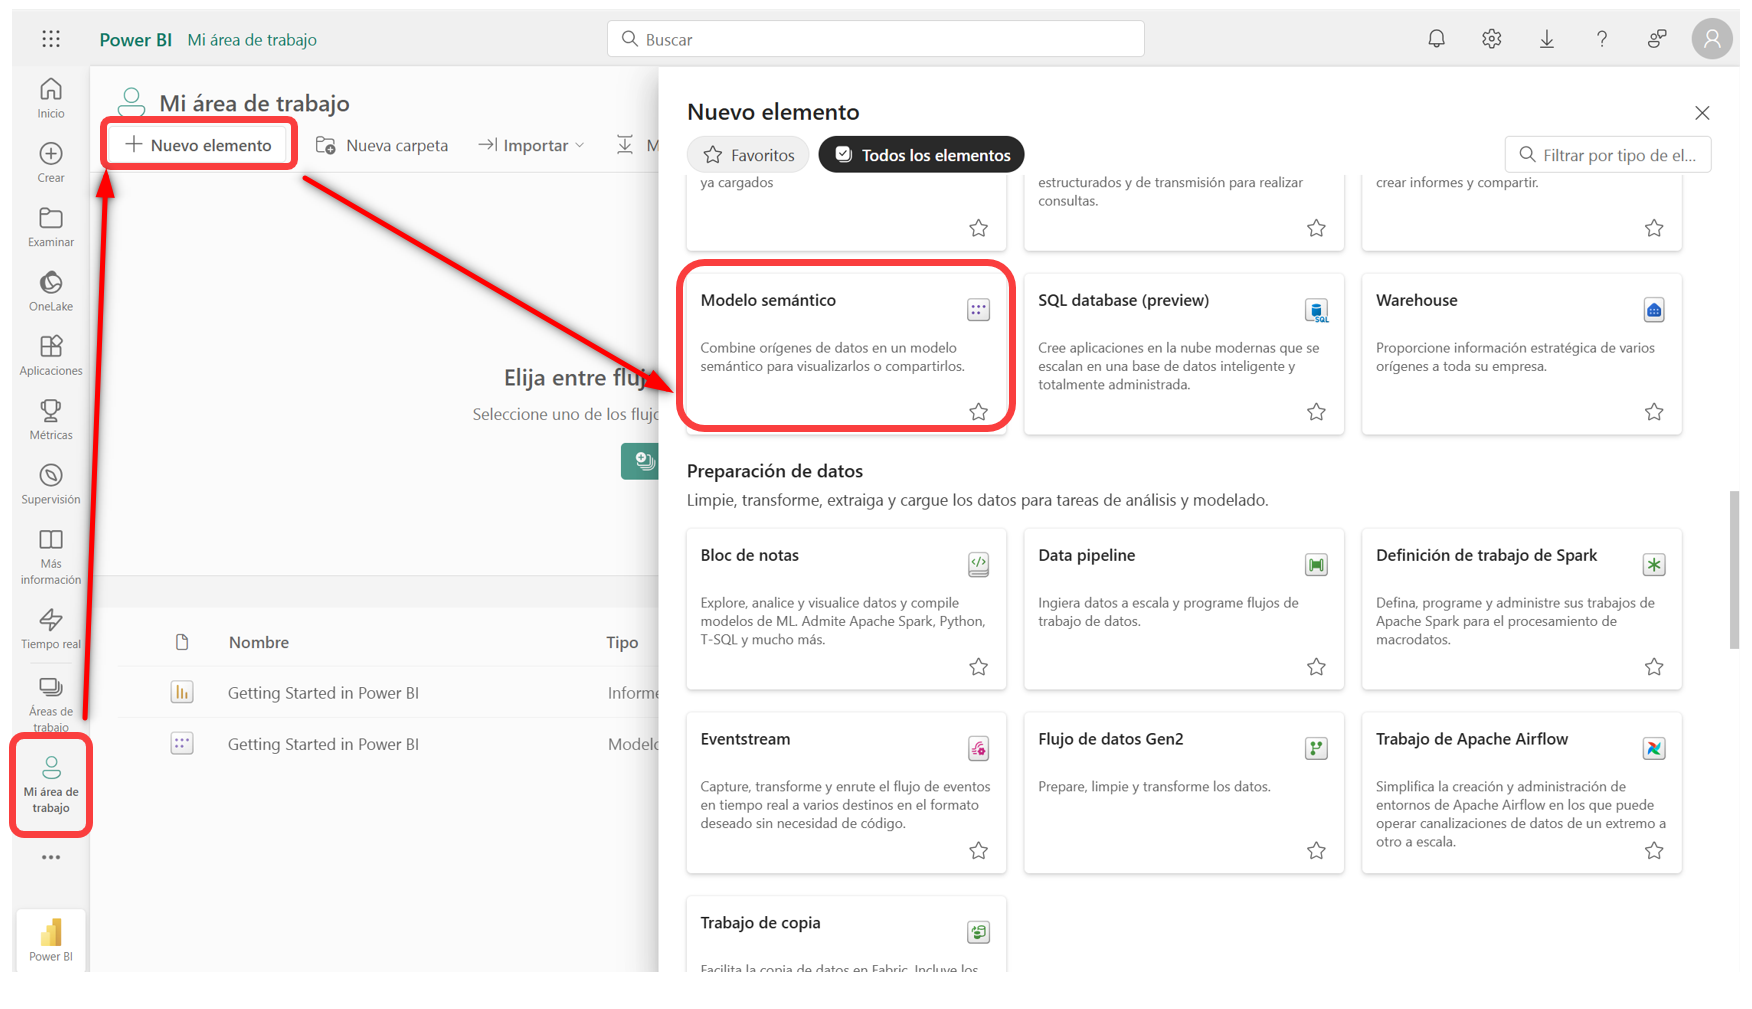Show more sidebar options ellipsis
The height and width of the screenshot is (1009, 1752).
[51, 857]
